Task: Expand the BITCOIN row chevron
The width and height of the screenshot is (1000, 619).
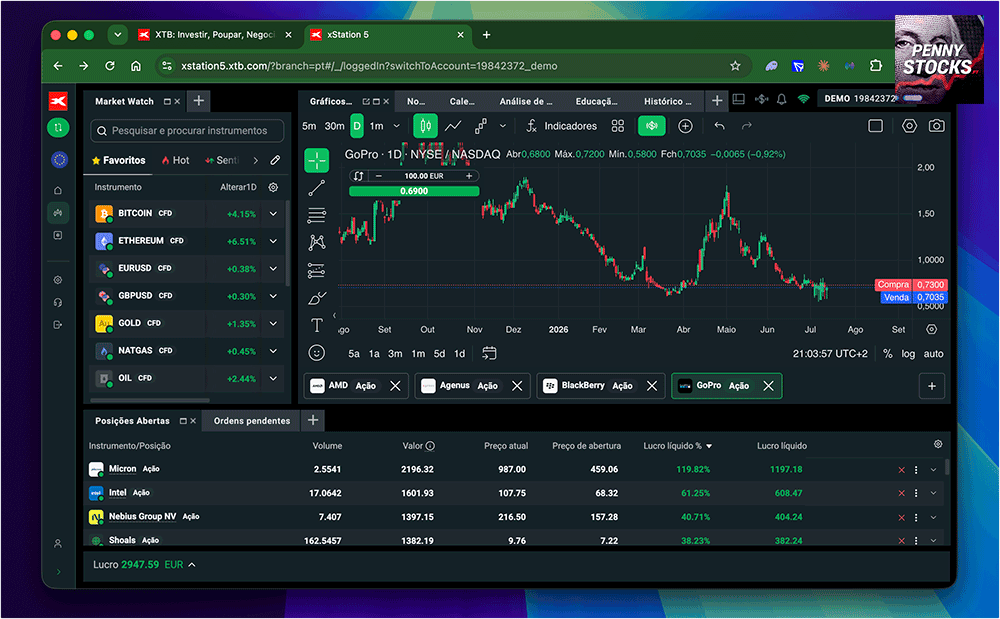Action: click(x=273, y=214)
